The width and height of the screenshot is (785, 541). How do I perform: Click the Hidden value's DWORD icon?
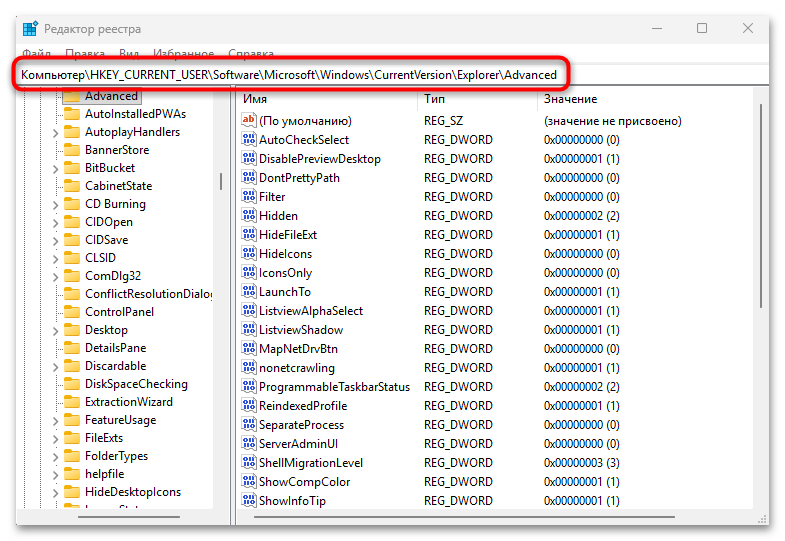[x=249, y=215]
